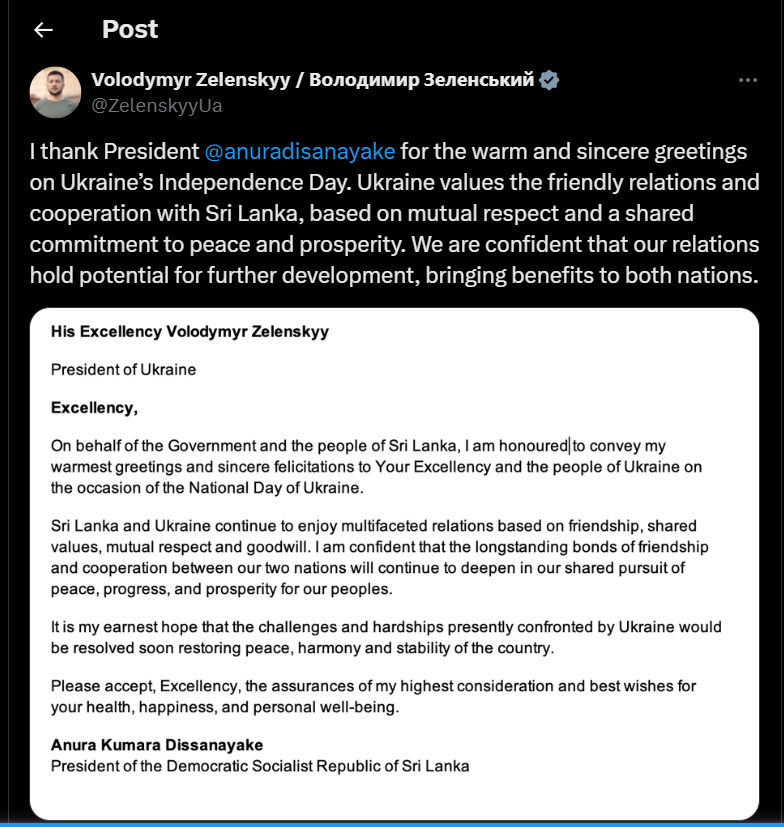Click the "Anura Kumara Dissanayake" signature name
Screen dimensions: 784x827
click(157, 745)
